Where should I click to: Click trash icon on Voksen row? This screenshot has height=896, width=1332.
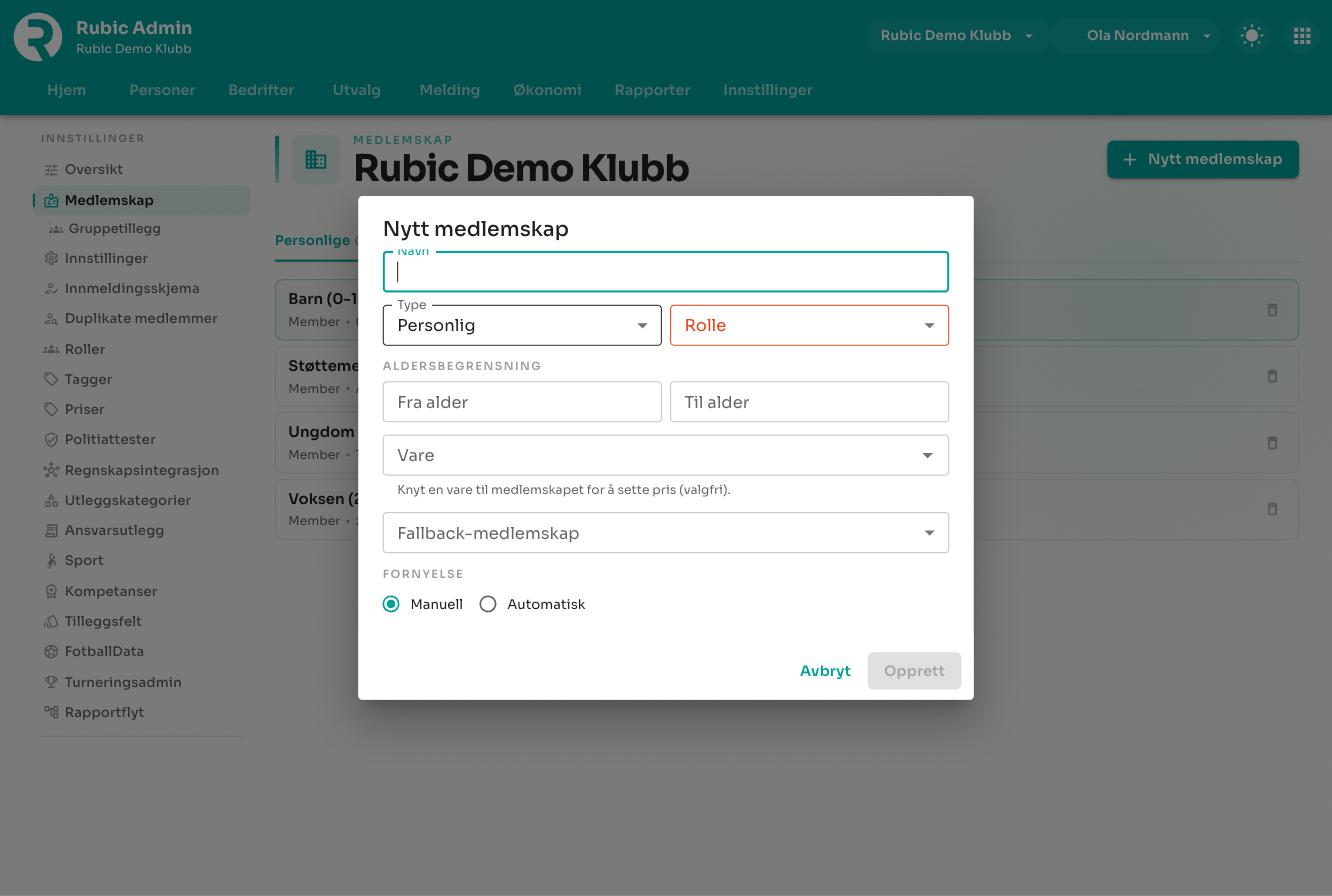1272,509
